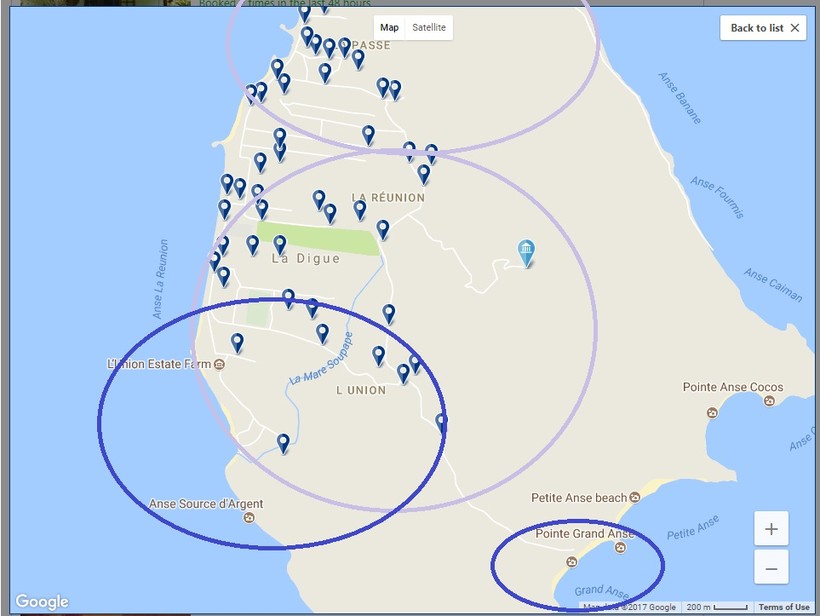Click the Back to list button
820x616 pixels.
[762, 28]
